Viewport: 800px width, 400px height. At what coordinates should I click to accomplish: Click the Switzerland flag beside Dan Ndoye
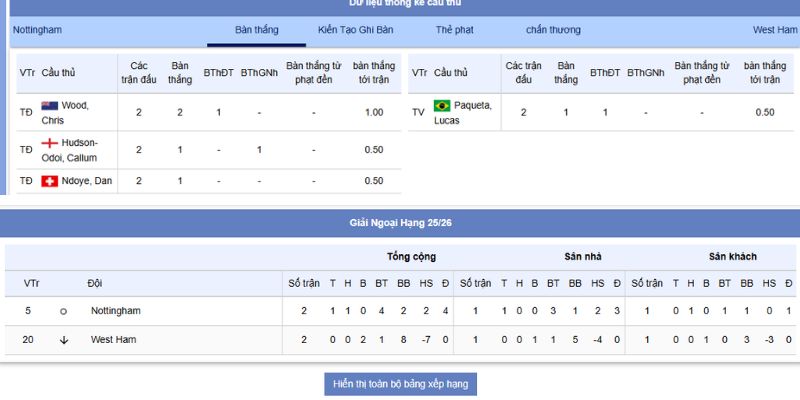point(50,181)
